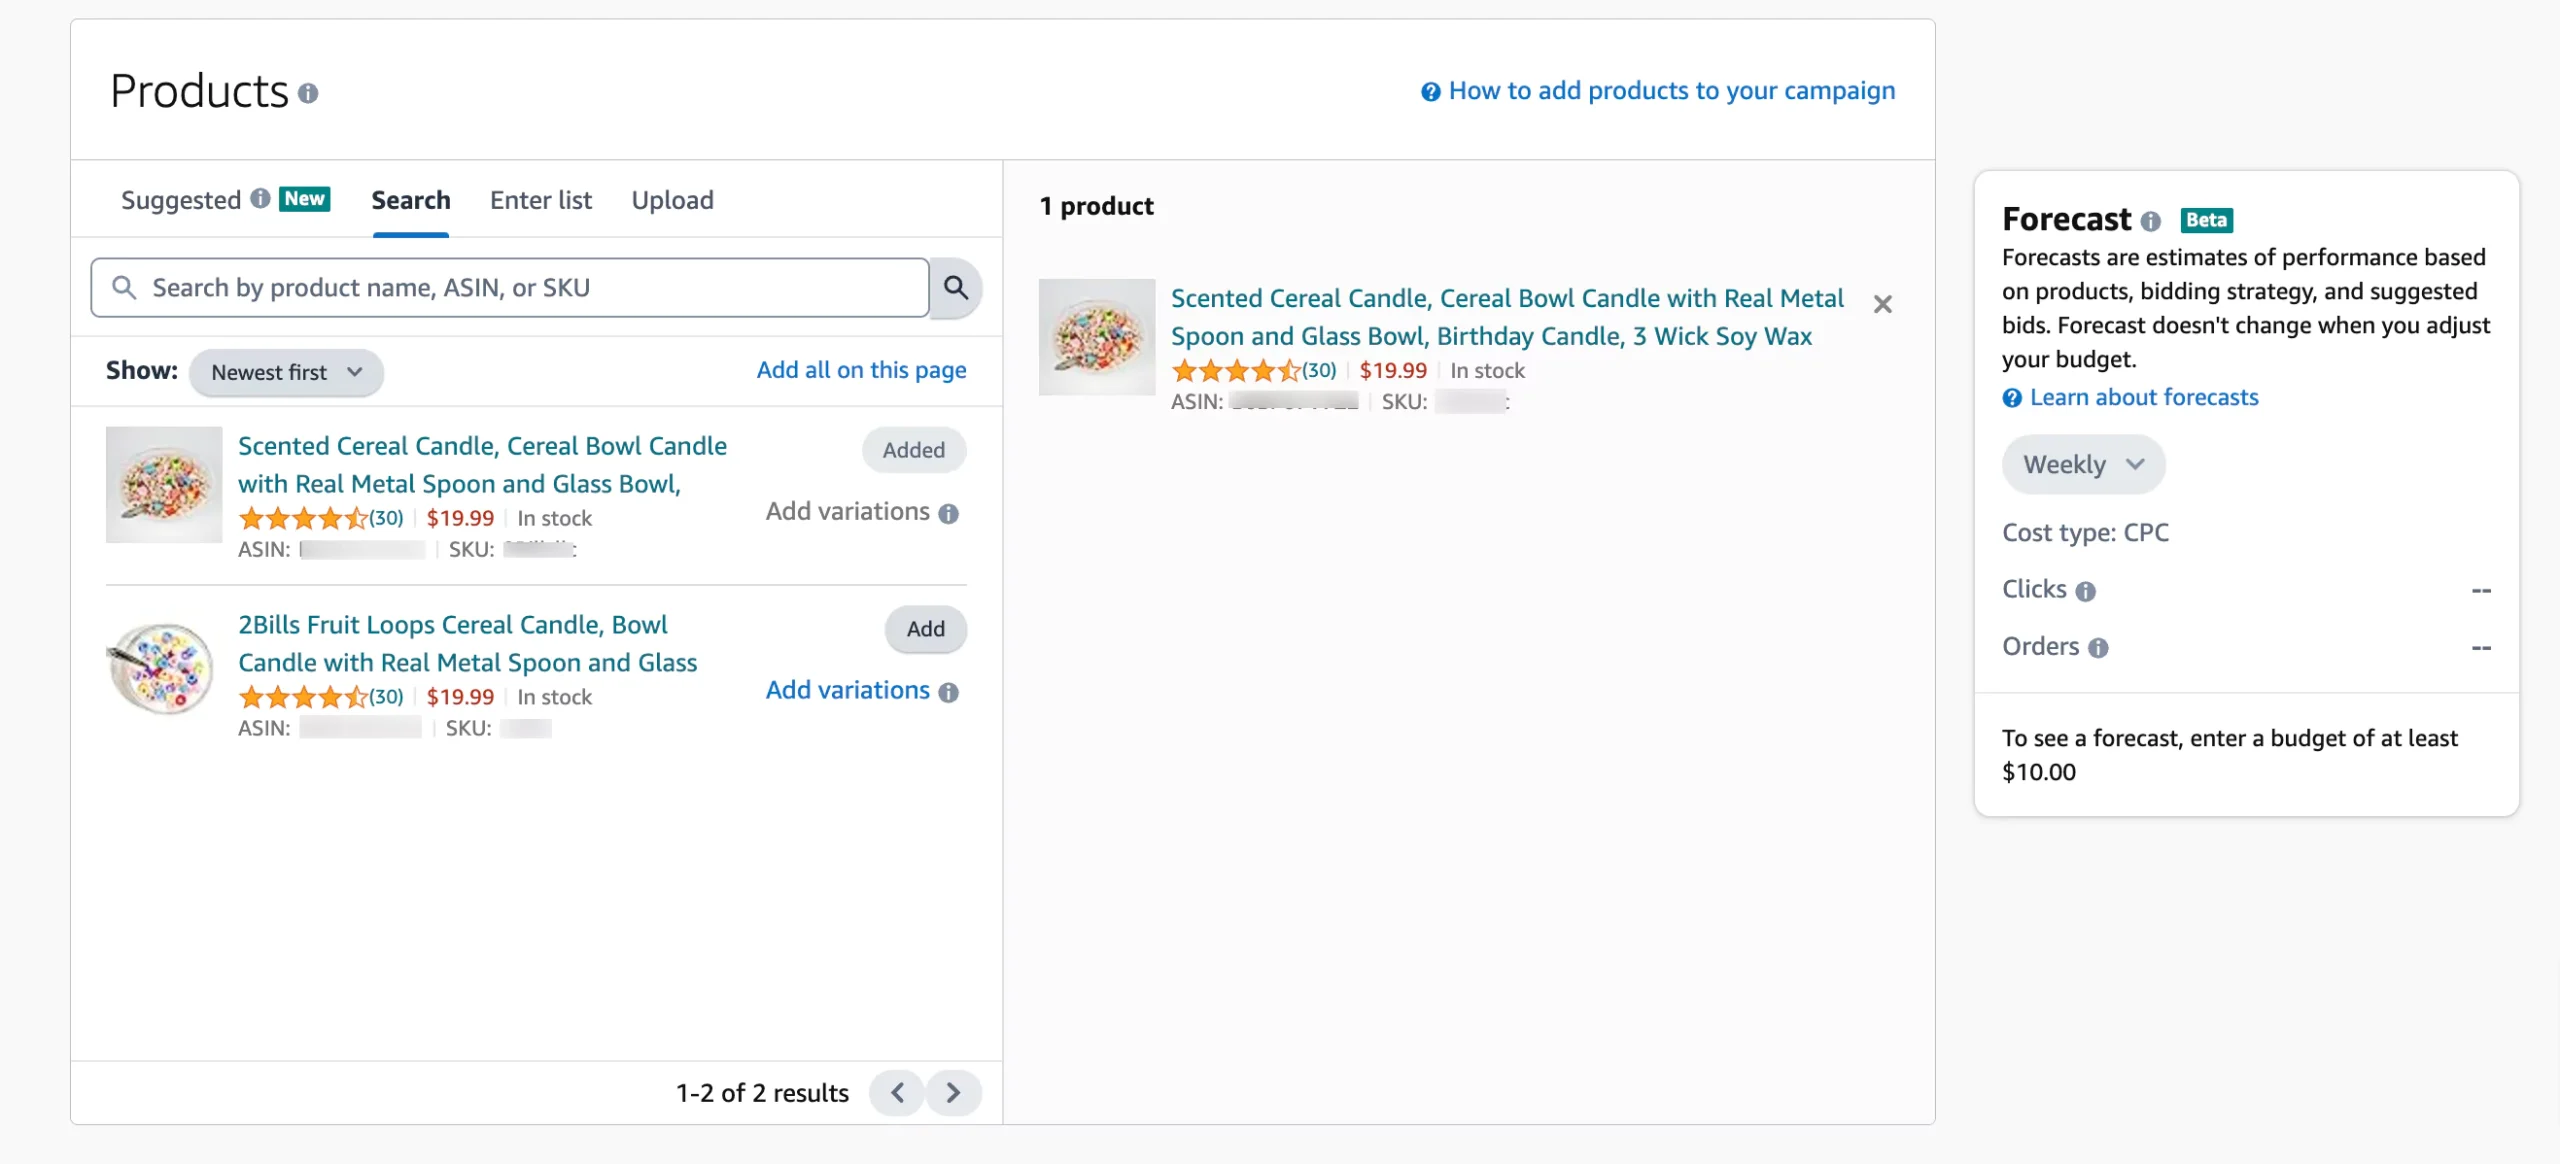Switch to the Suggested tab
The height and width of the screenshot is (1164, 2560).
click(x=181, y=200)
